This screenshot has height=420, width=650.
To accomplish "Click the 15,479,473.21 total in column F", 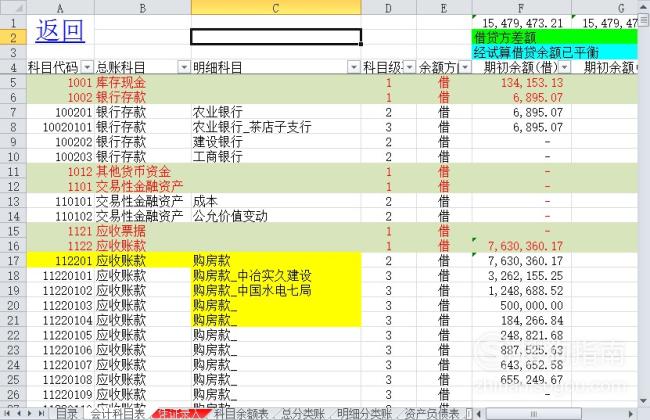I will [x=521, y=23].
